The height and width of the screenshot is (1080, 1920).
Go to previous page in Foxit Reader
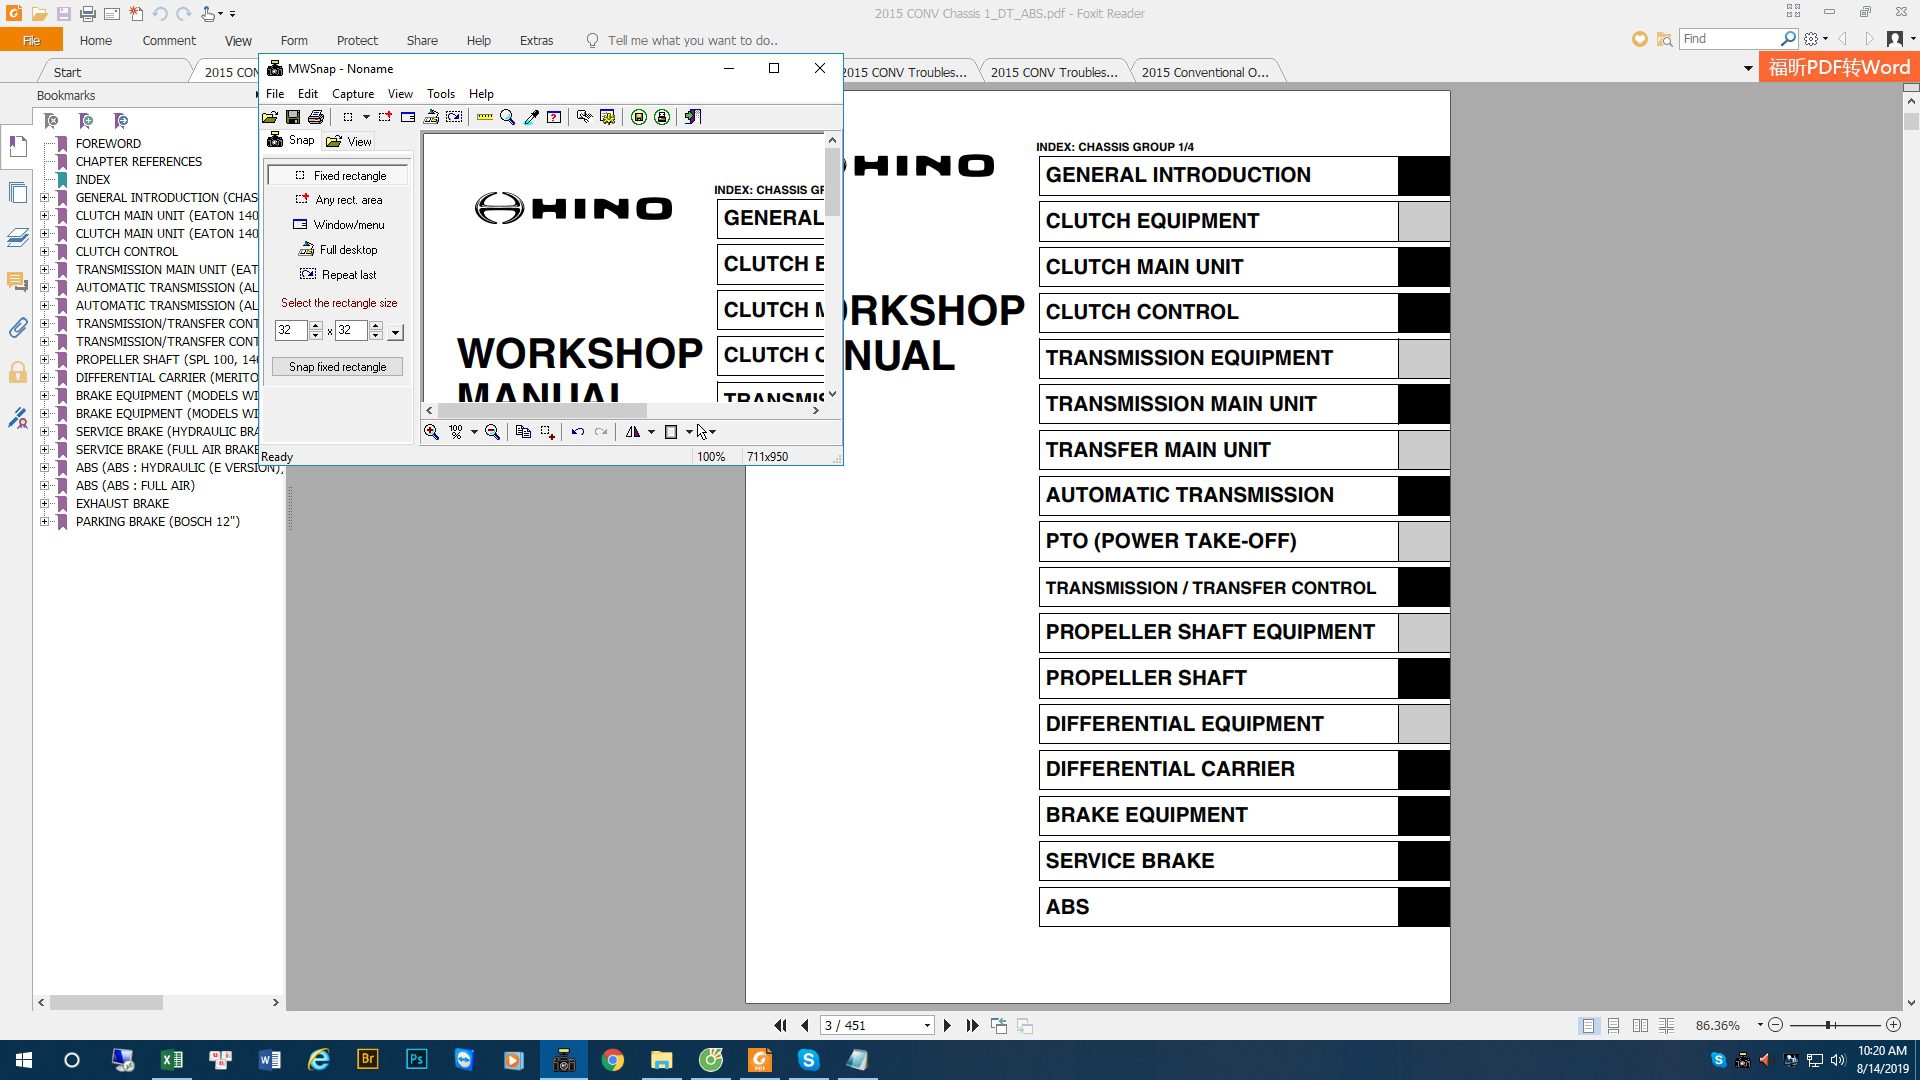pyautogui.click(x=805, y=1025)
